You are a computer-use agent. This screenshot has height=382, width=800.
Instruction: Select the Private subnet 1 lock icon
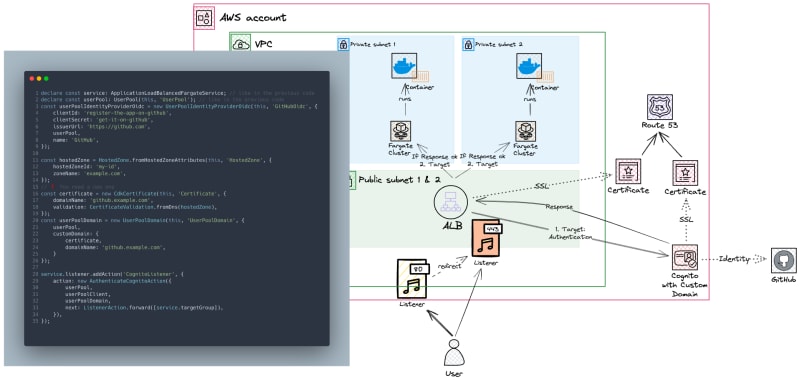click(x=343, y=44)
